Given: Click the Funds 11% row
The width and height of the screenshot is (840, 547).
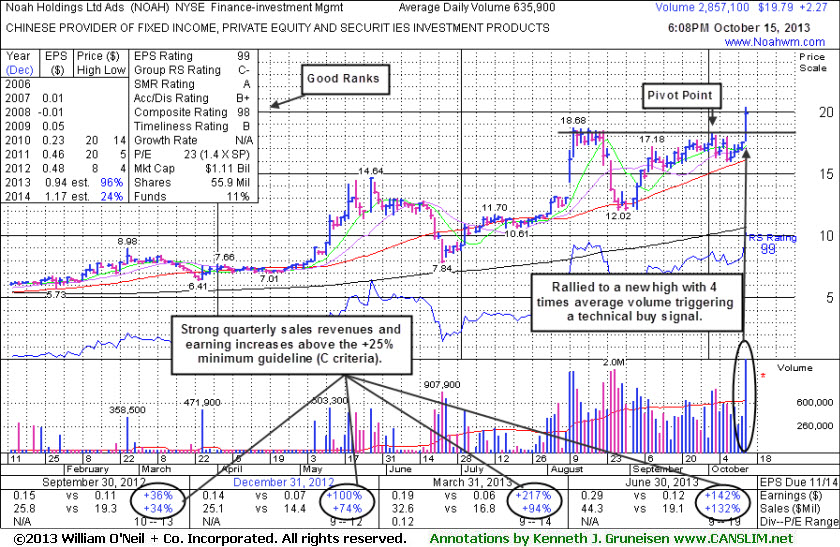Looking at the screenshot, I should (192, 196).
